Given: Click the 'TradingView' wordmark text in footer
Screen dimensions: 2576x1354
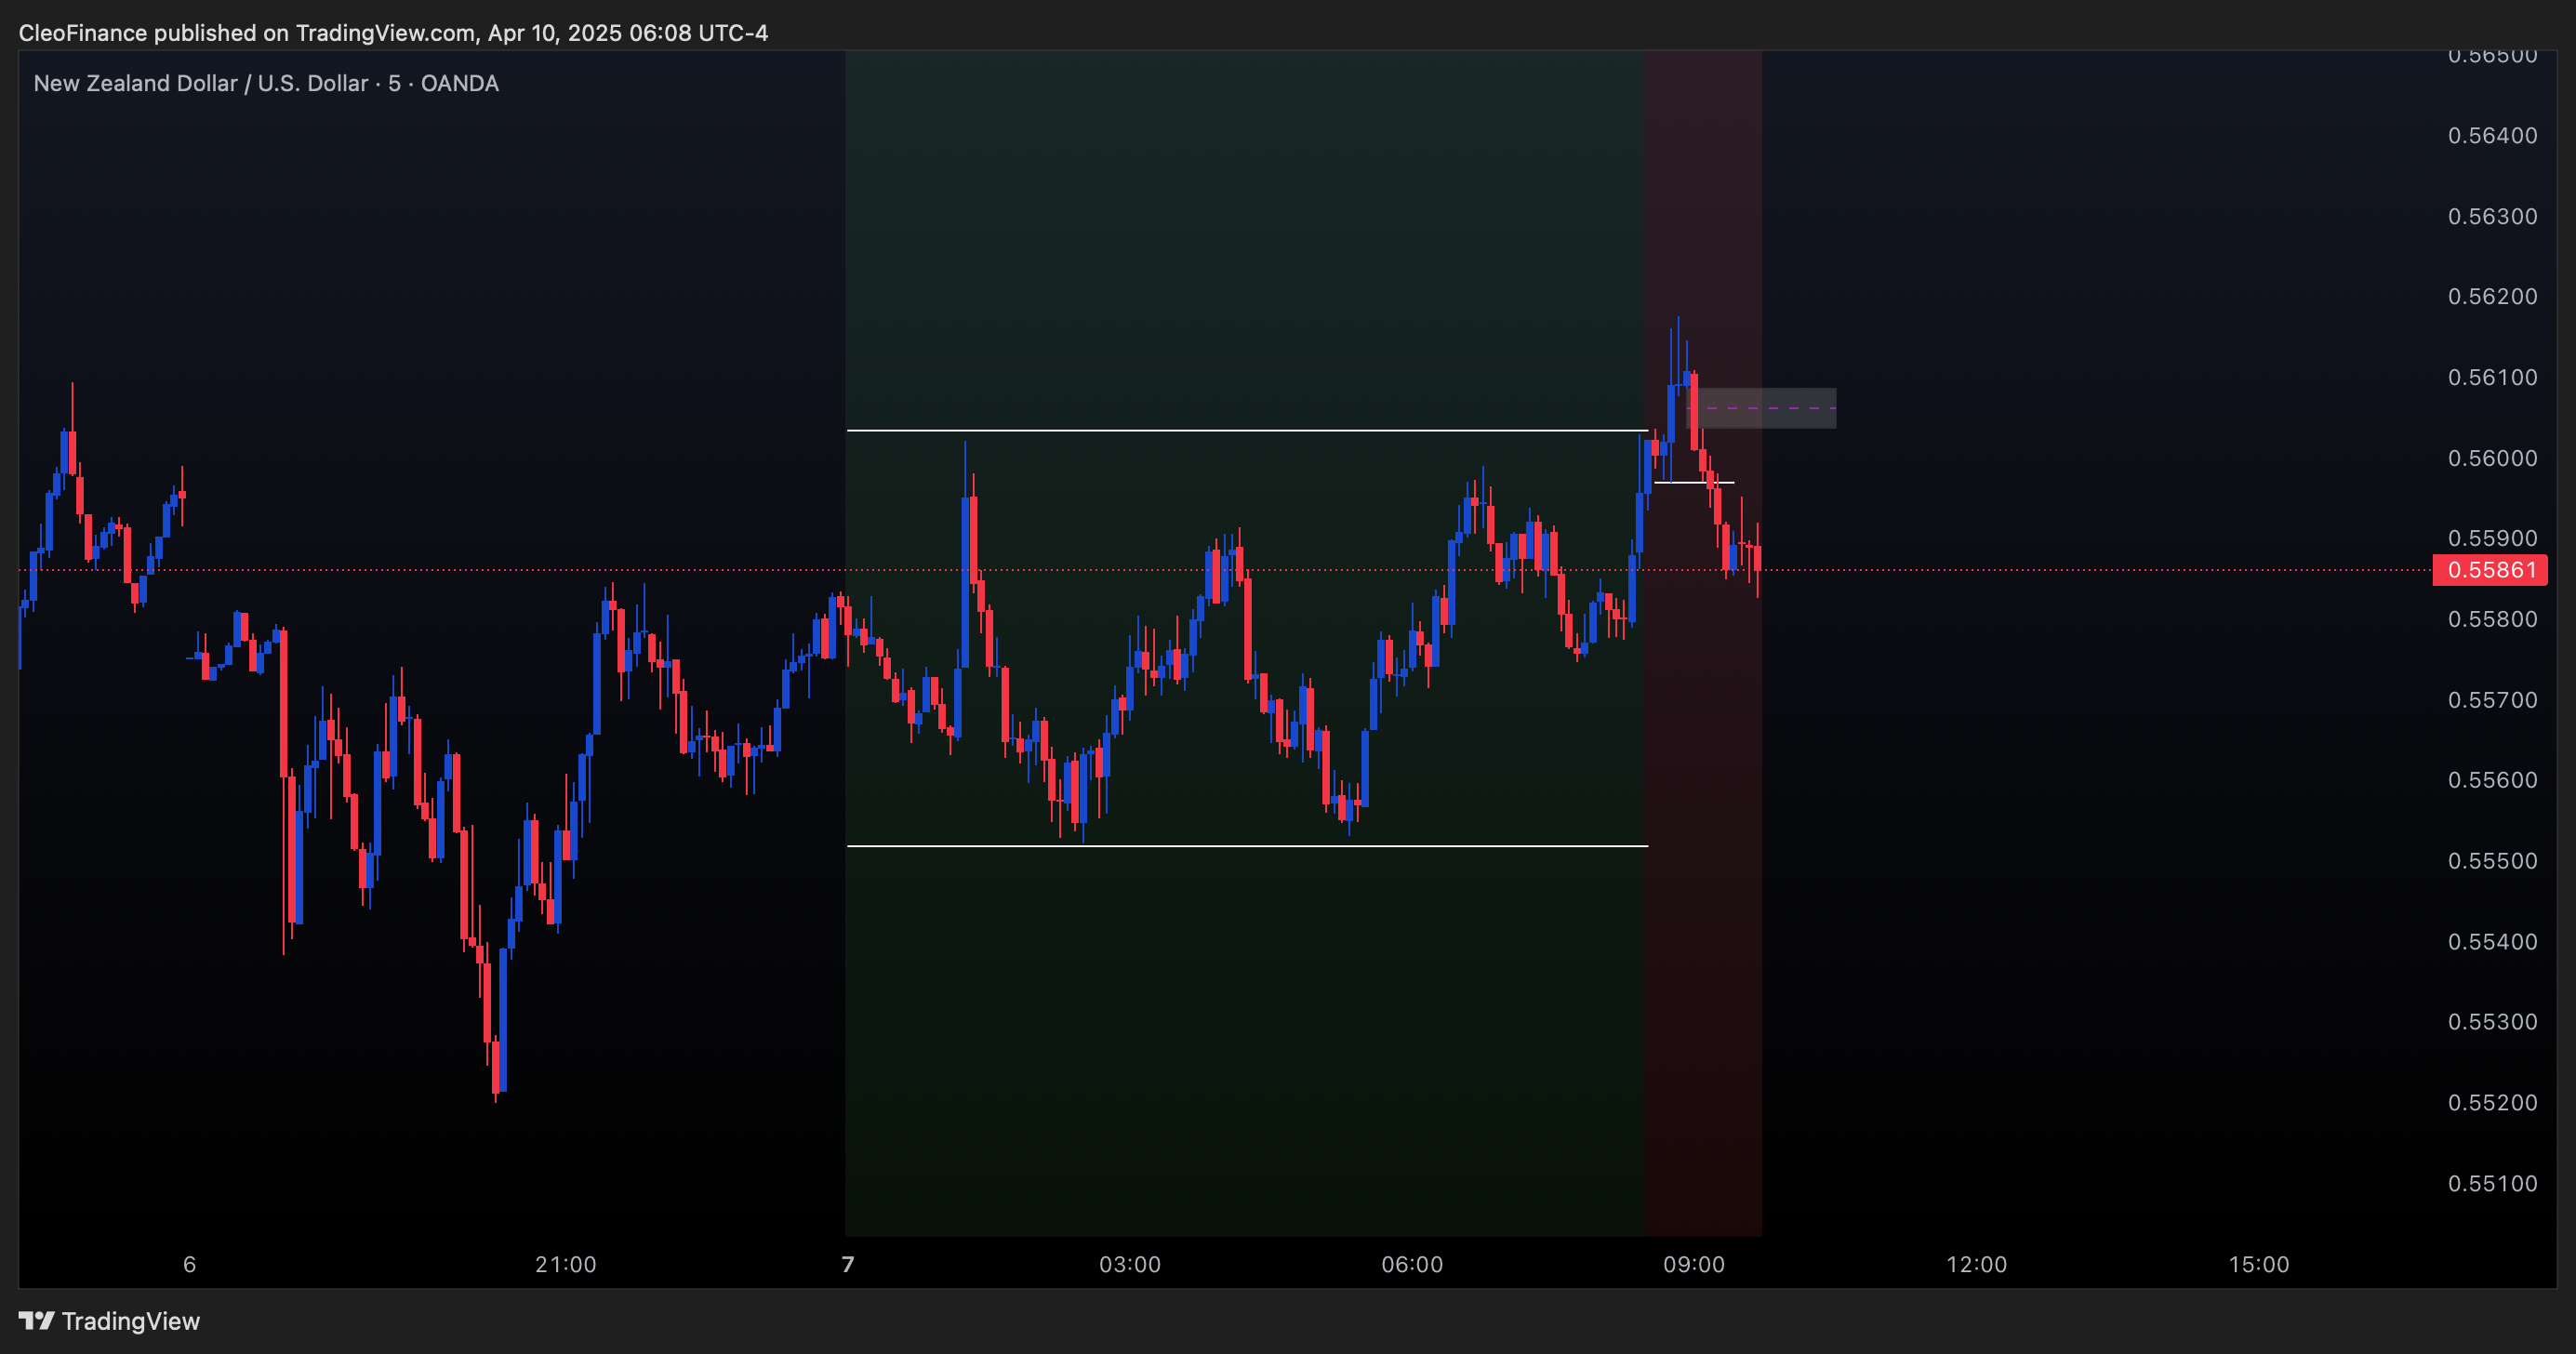Looking at the screenshot, I should 131,1322.
